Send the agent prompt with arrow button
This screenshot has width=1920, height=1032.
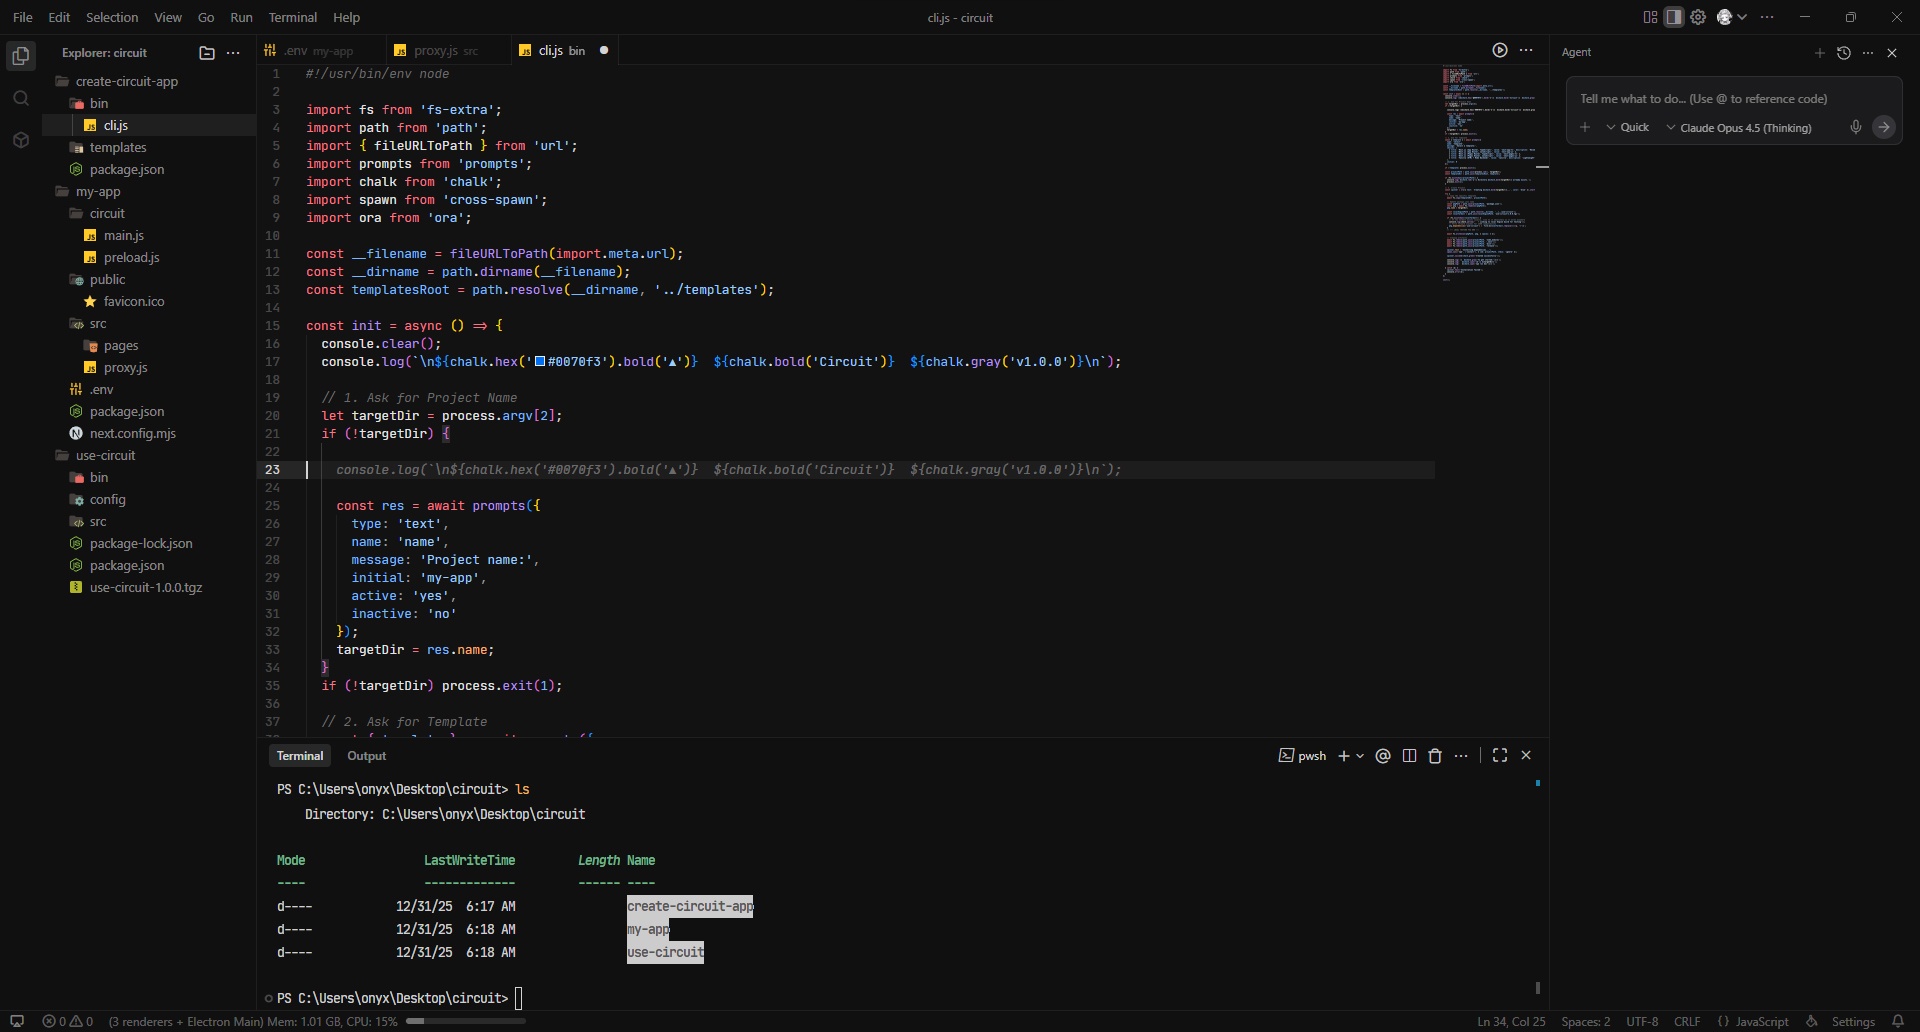1884,127
